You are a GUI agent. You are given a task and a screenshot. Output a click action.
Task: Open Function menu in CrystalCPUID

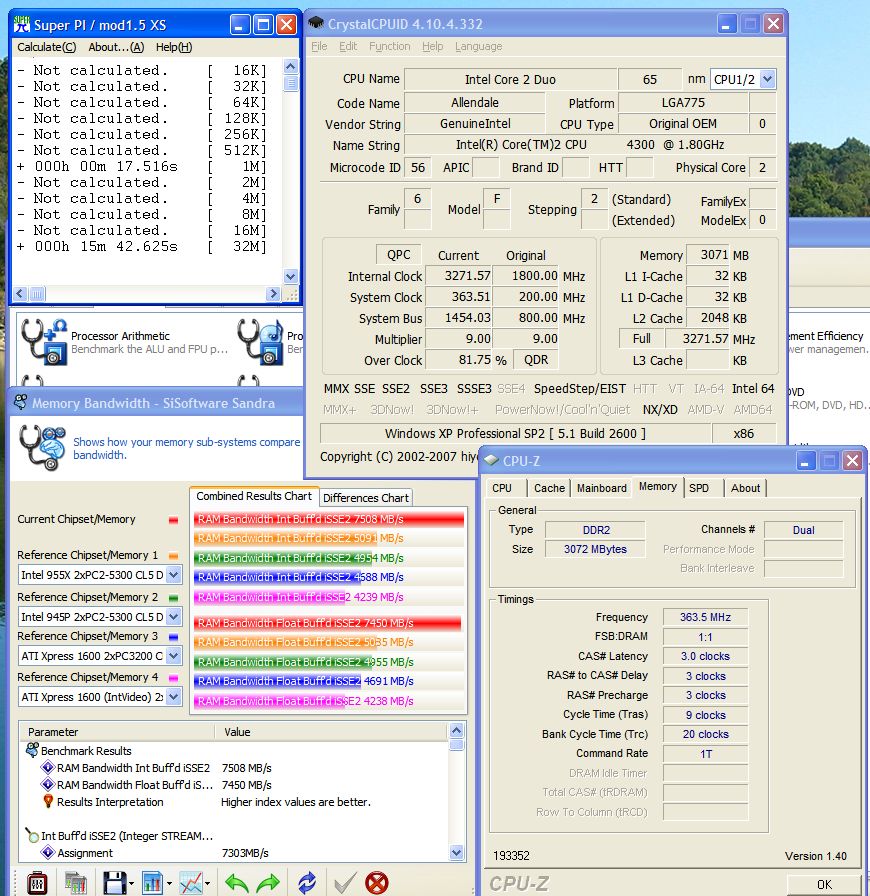(x=389, y=46)
